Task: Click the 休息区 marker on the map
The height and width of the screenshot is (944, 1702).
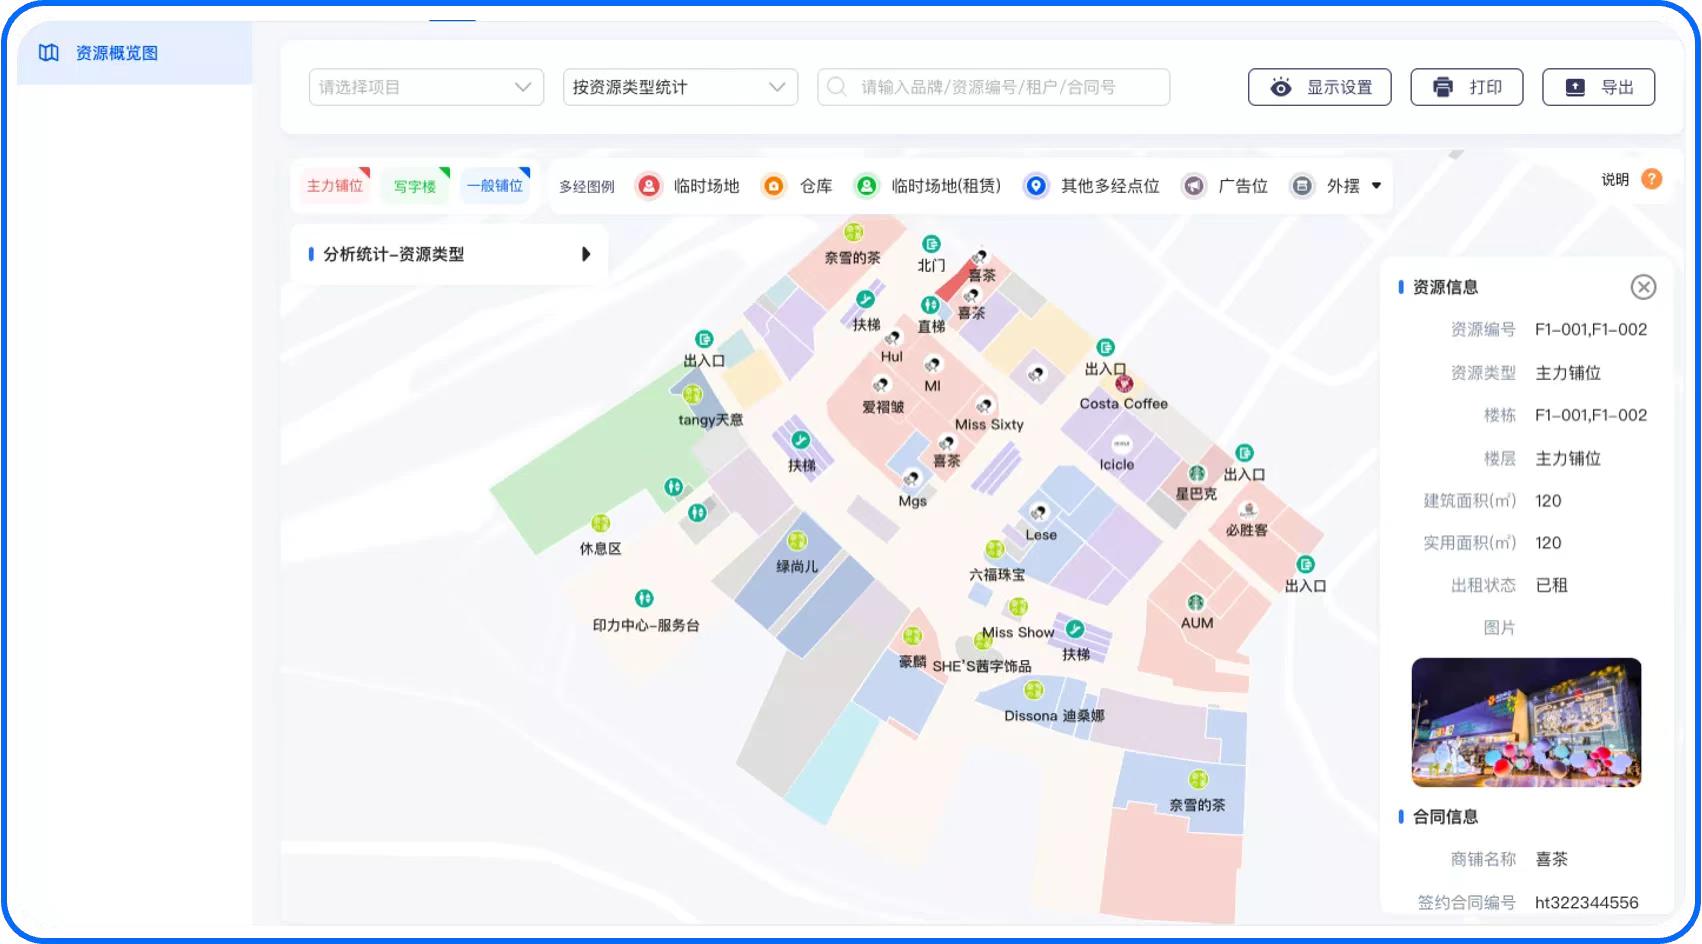Action: click(x=601, y=523)
